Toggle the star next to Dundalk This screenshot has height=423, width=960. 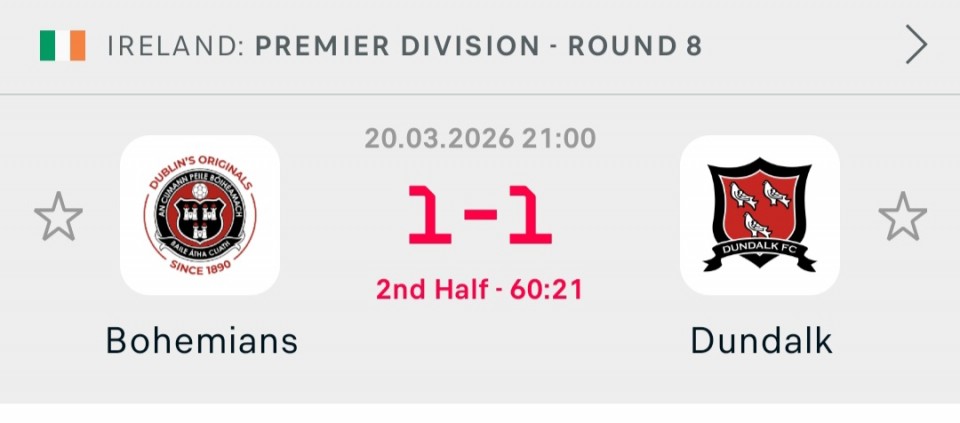tap(902, 216)
